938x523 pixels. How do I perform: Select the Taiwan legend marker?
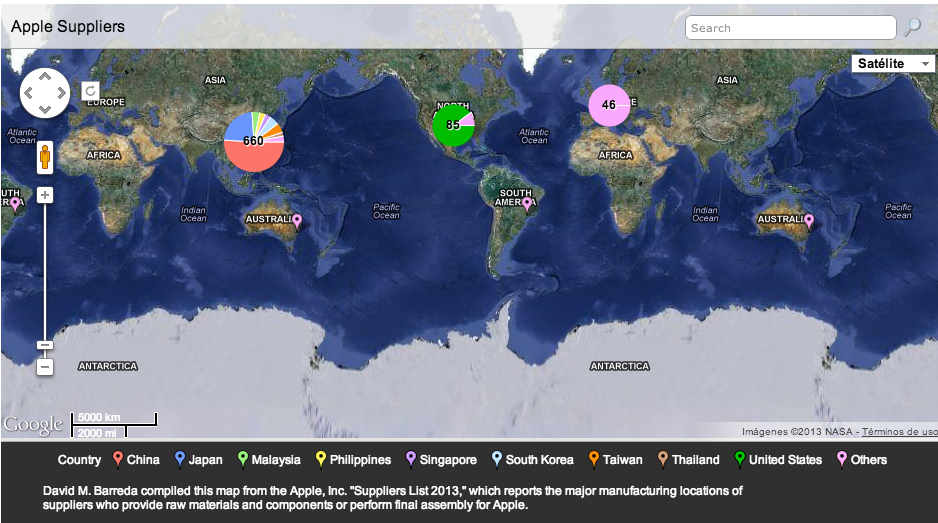[593, 460]
